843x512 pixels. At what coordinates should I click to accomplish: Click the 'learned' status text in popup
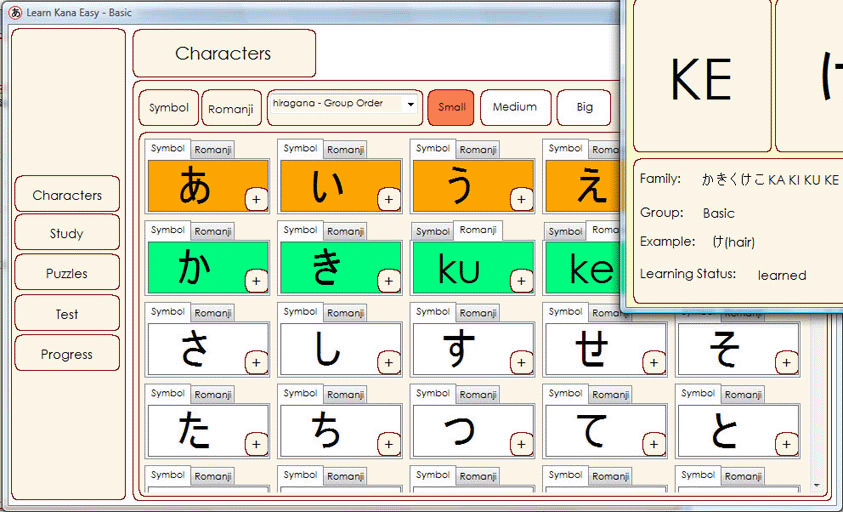coord(782,275)
